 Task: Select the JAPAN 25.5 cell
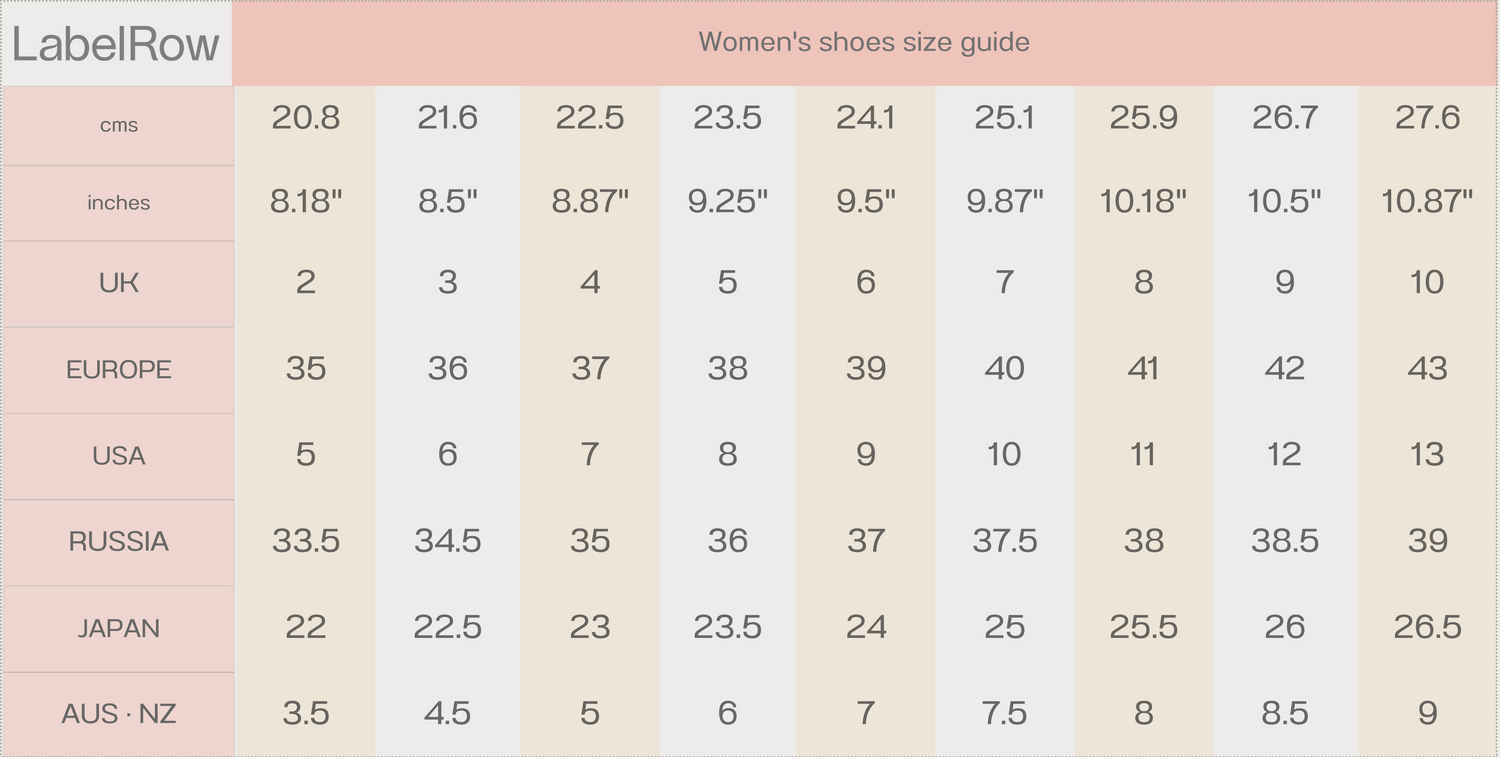pyautogui.click(x=1143, y=627)
